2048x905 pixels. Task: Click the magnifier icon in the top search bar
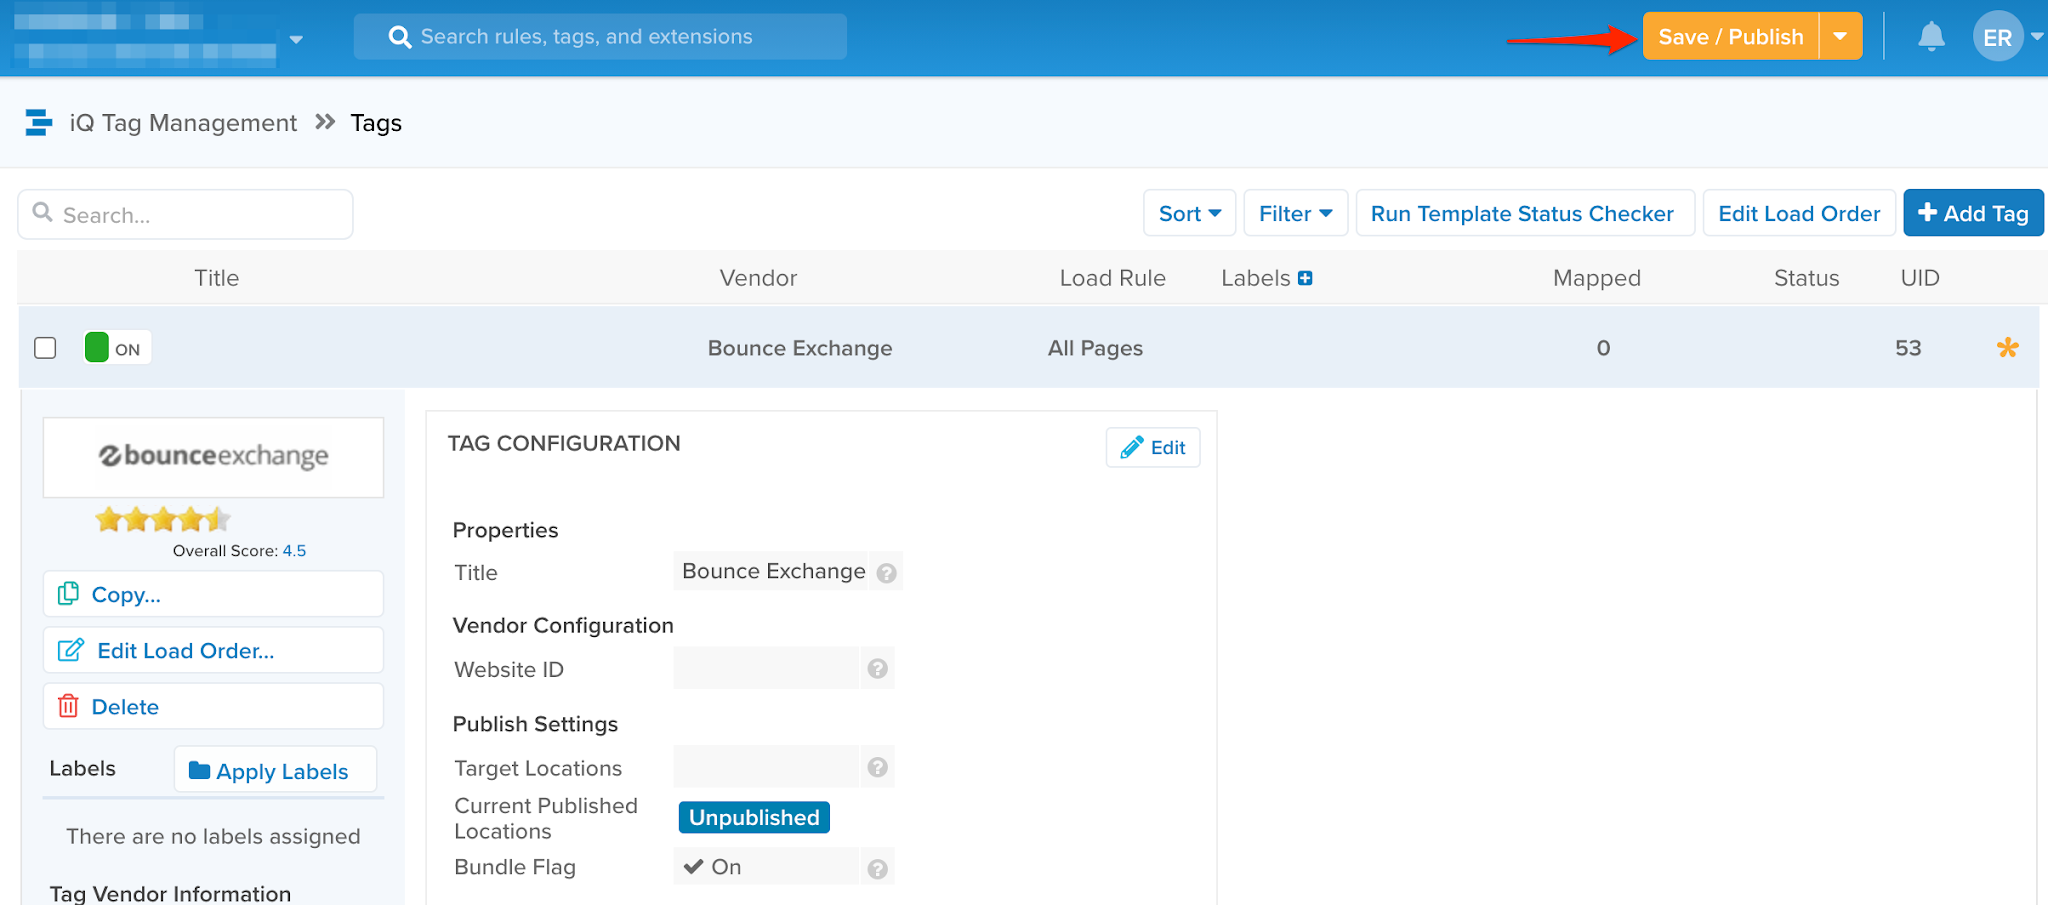pos(399,37)
